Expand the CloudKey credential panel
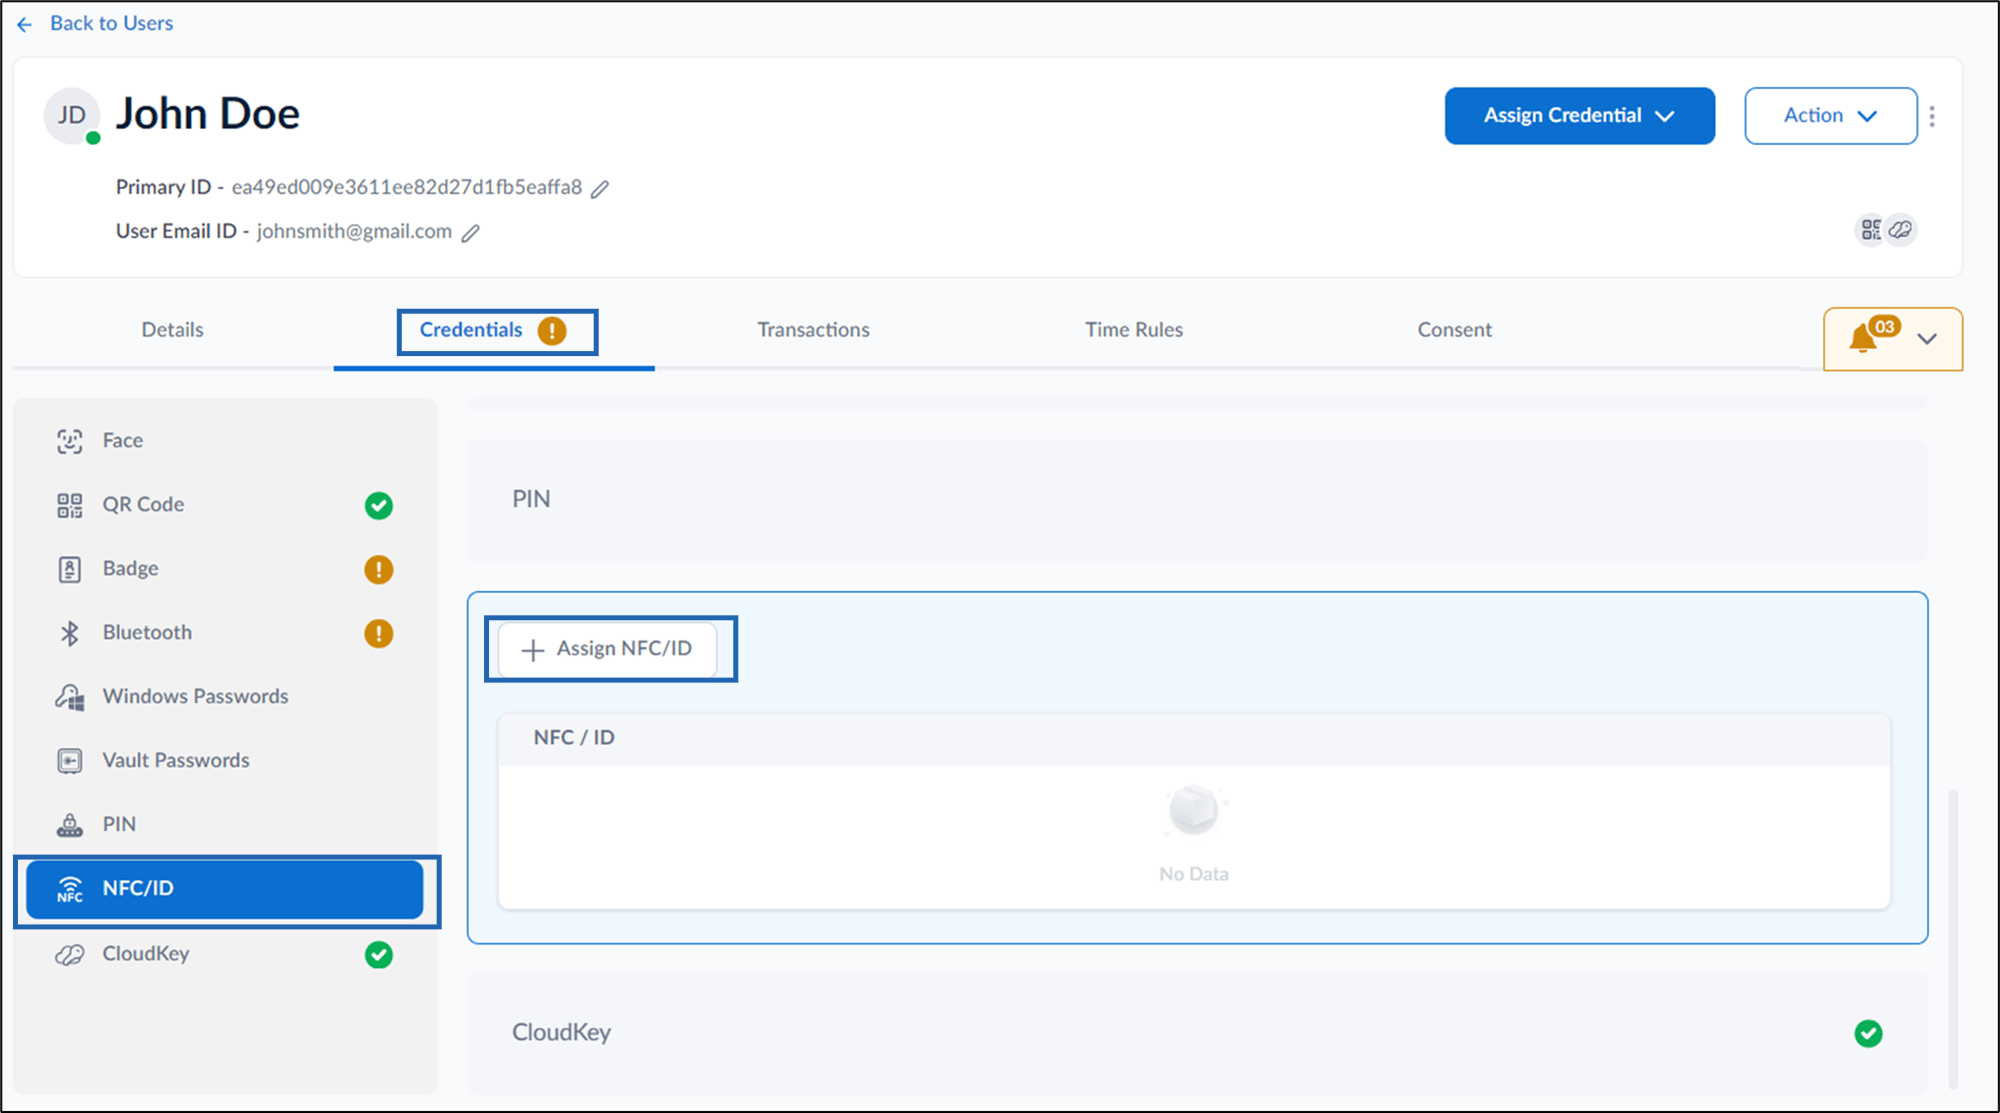Screen dimensions: 2000x1113 (x=1197, y=1032)
